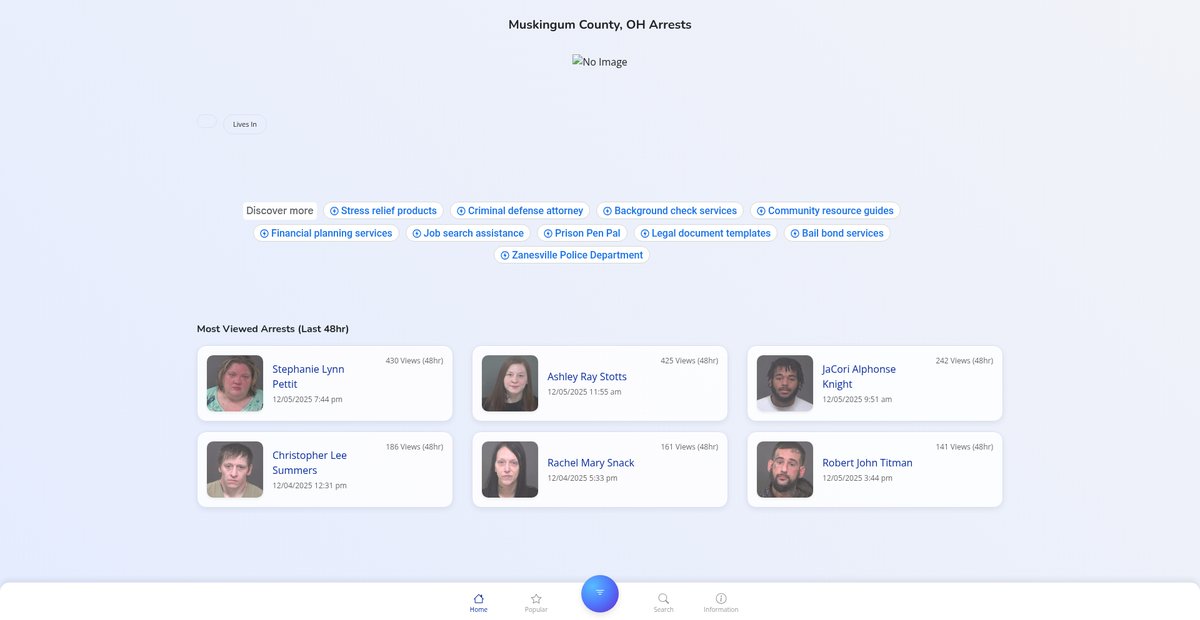Open the Prison Pen Pal link
Image resolution: width=1200 pixels, height=620 pixels.
(582, 233)
